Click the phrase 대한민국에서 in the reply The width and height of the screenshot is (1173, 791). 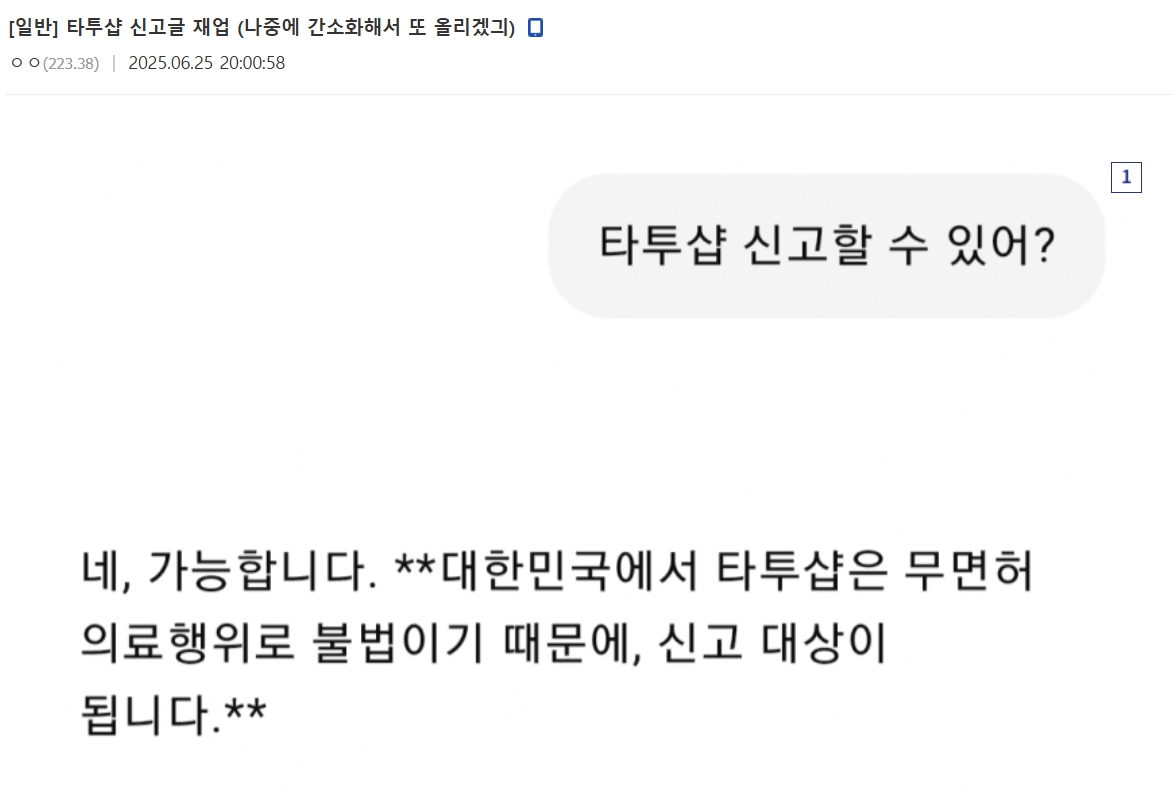coord(569,571)
